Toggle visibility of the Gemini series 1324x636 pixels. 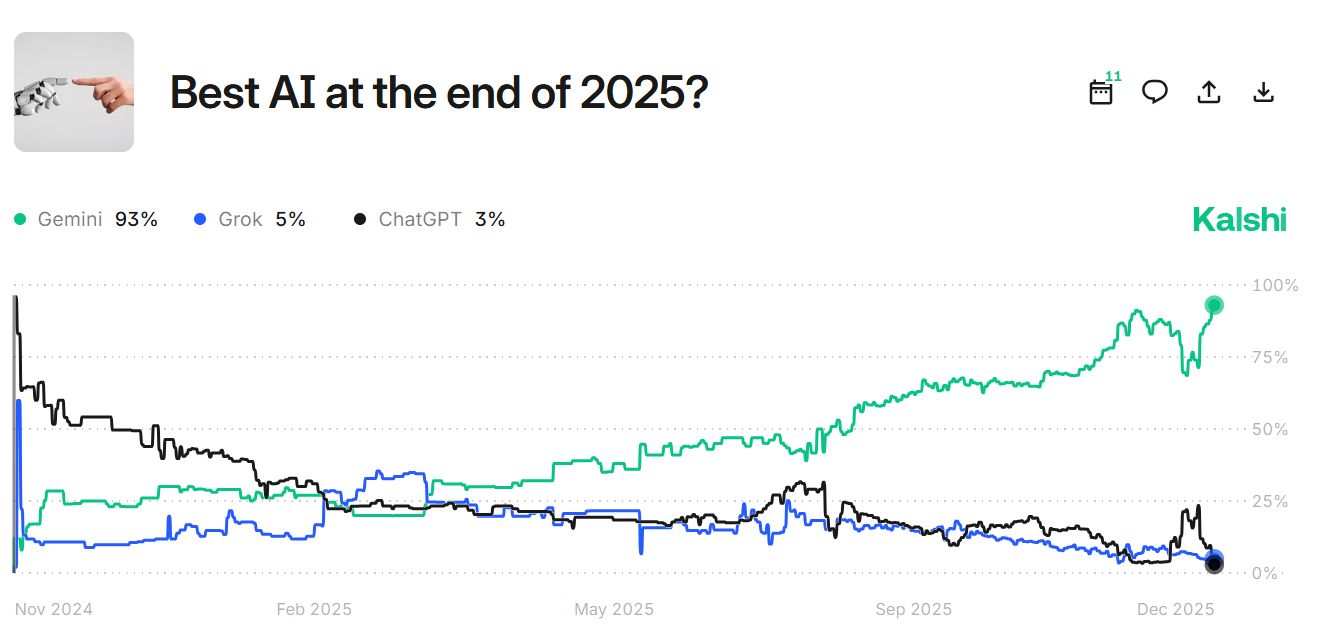(70, 219)
